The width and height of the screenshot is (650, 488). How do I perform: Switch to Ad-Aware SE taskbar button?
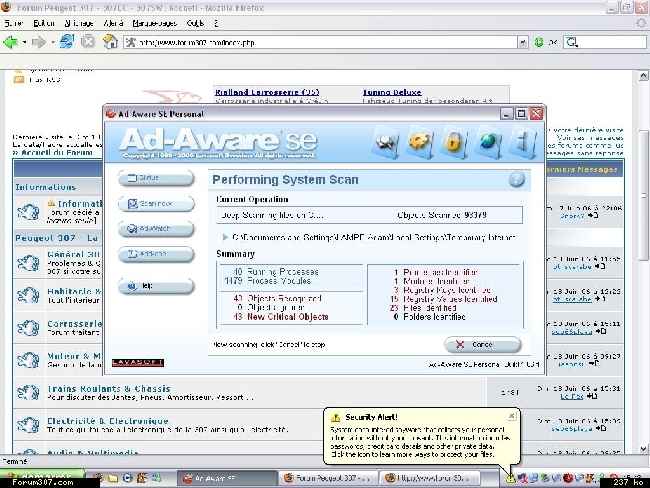click(x=227, y=478)
